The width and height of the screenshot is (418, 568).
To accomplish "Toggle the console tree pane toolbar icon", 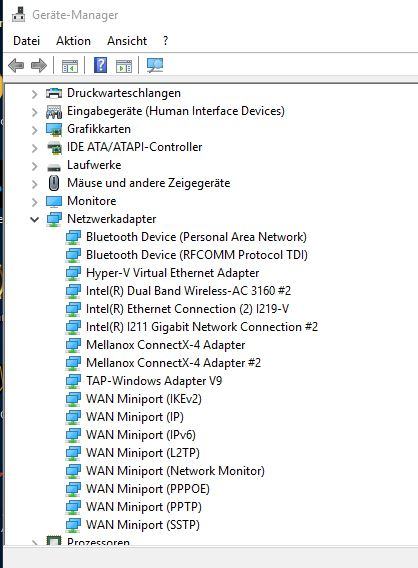I will (x=70, y=66).
